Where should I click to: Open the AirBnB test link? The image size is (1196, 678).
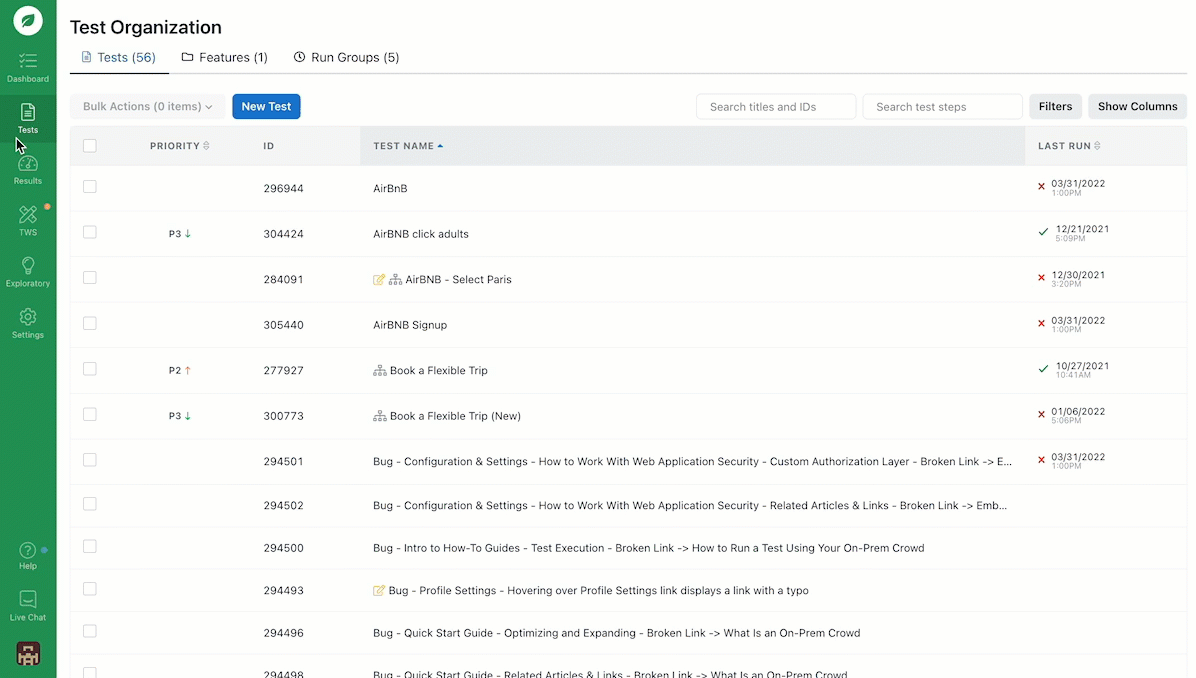(x=390, y=188)
